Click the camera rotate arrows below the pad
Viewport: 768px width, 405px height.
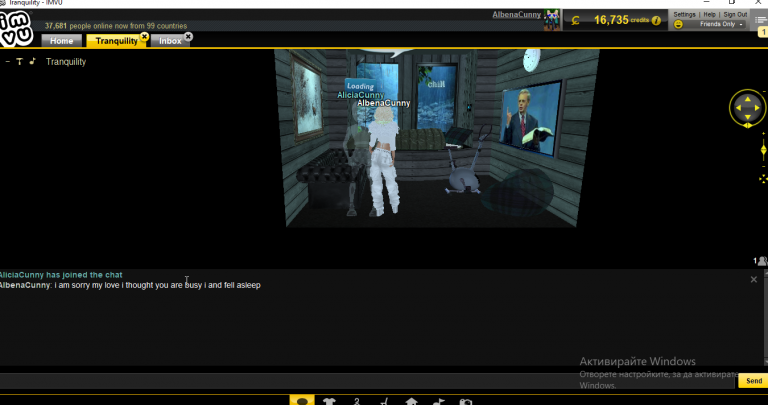tap(747, 126)
